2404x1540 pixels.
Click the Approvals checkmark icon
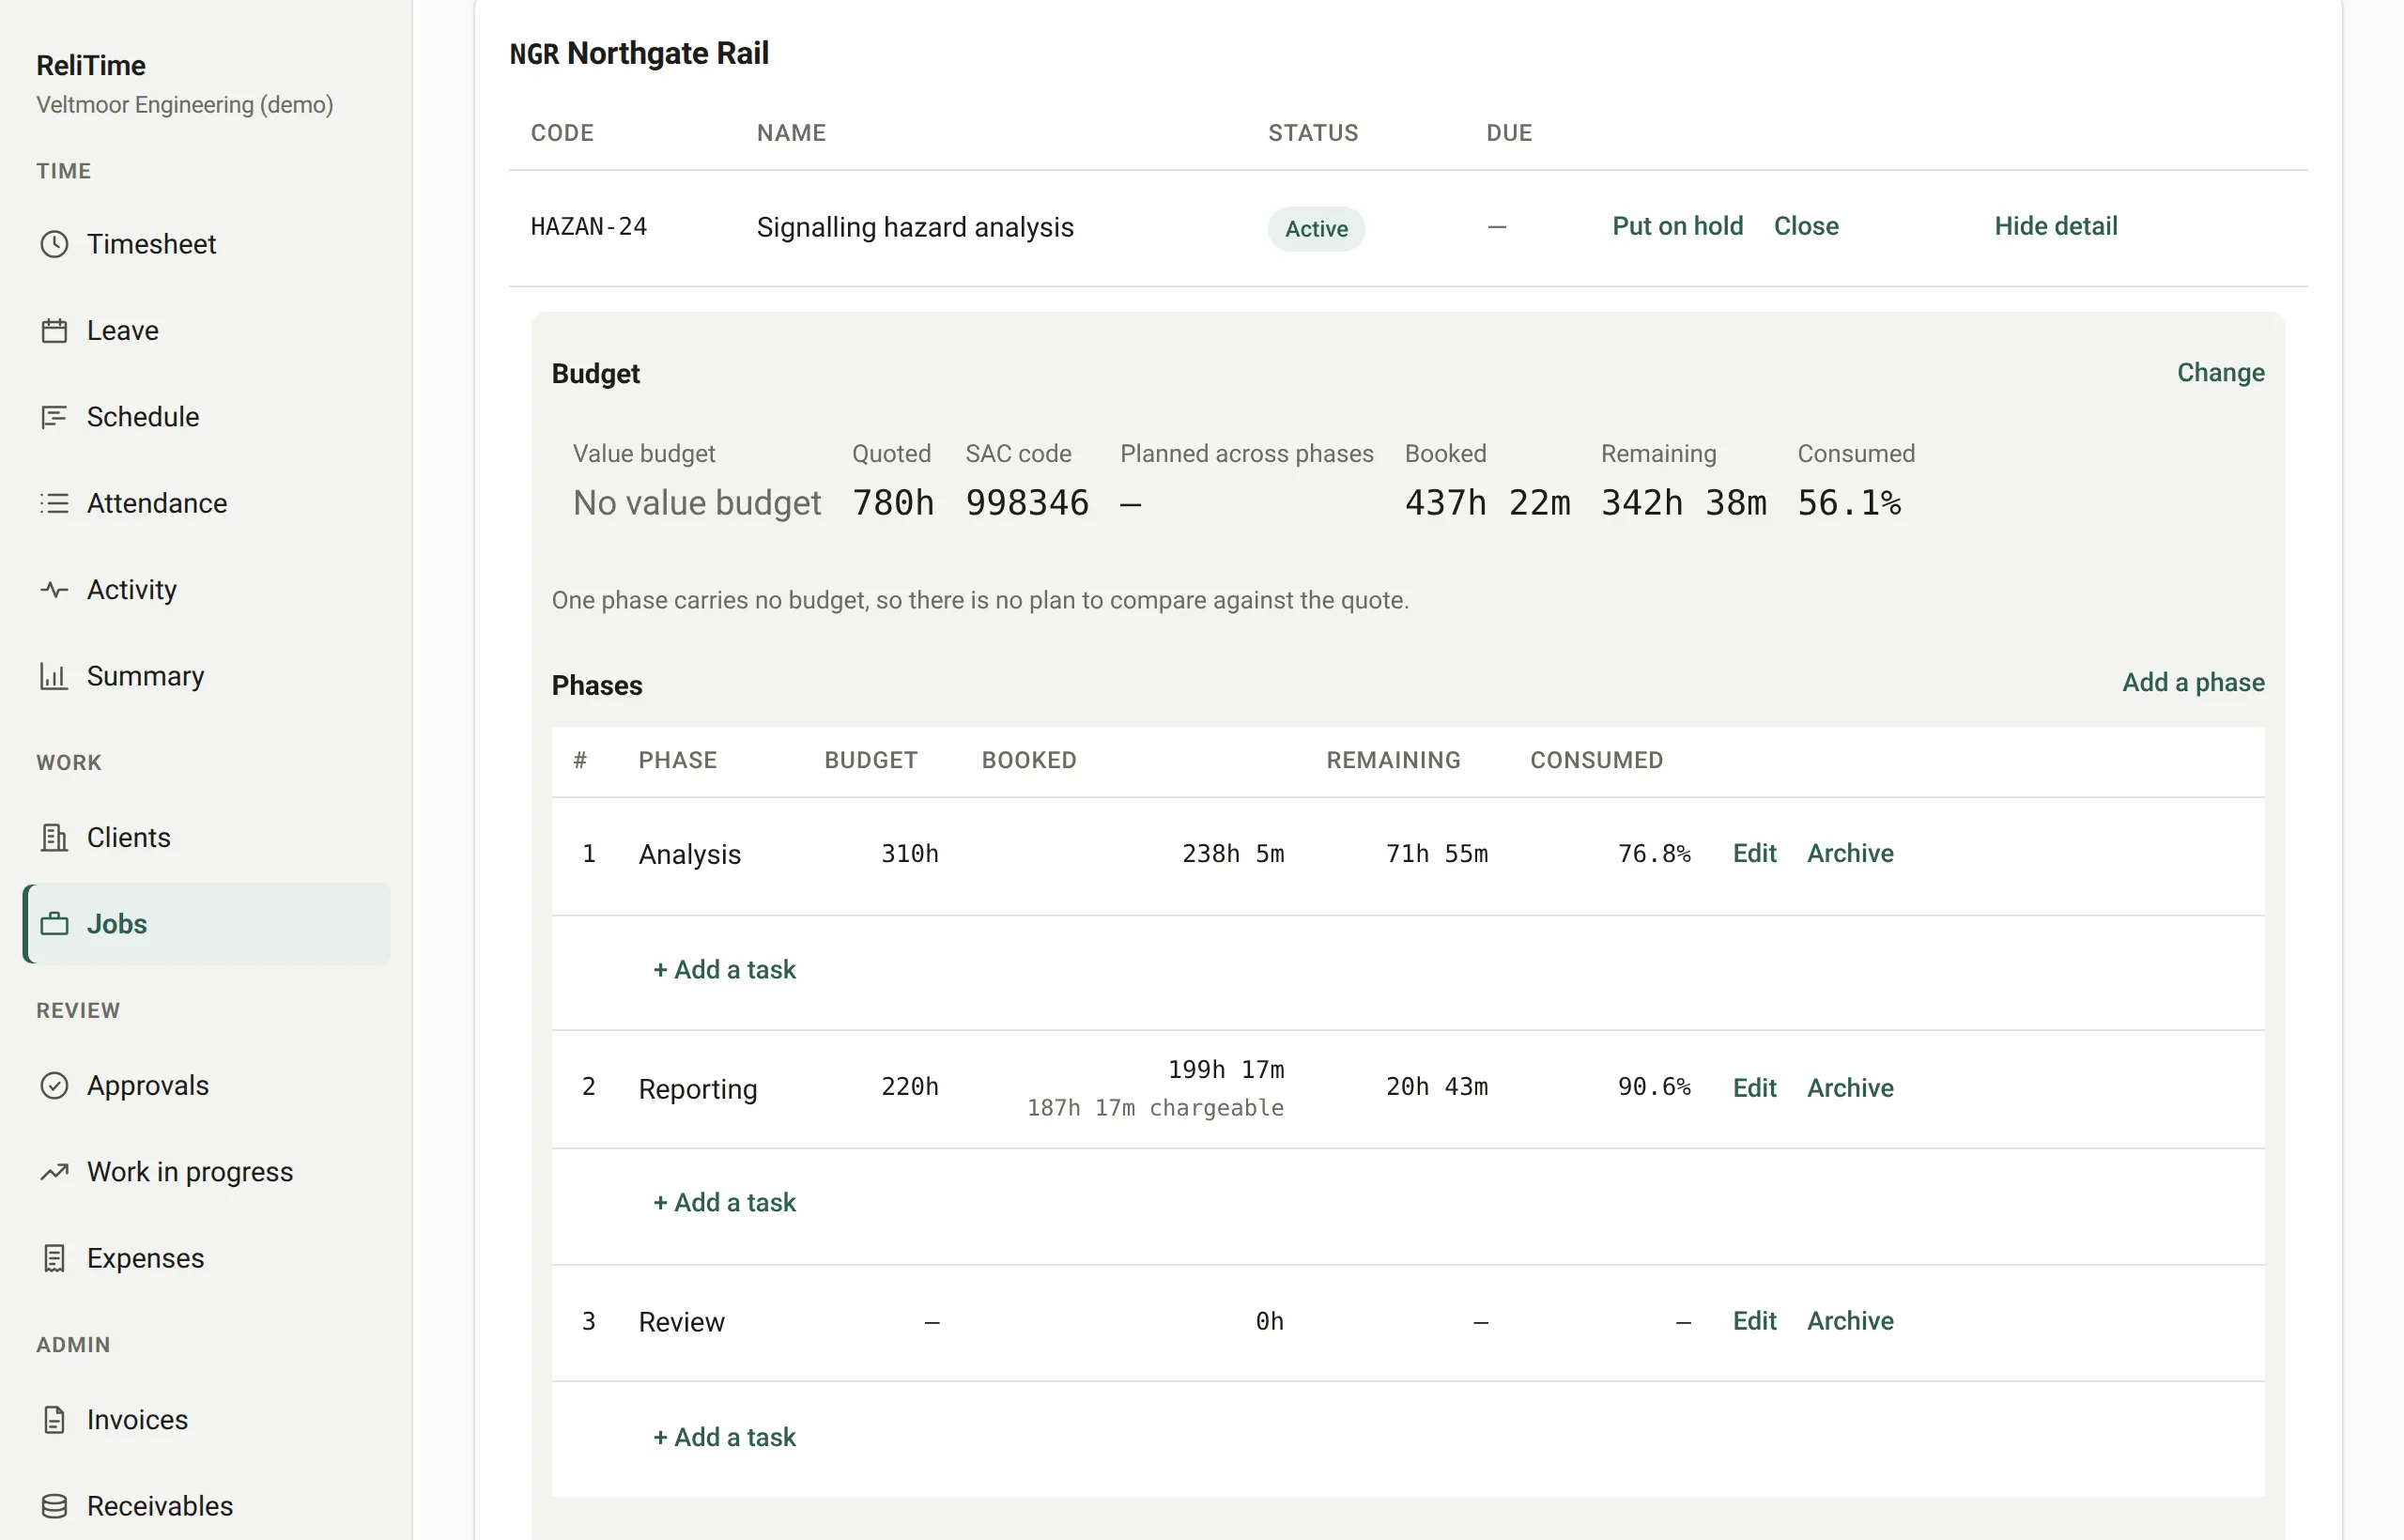point(54,1085)
